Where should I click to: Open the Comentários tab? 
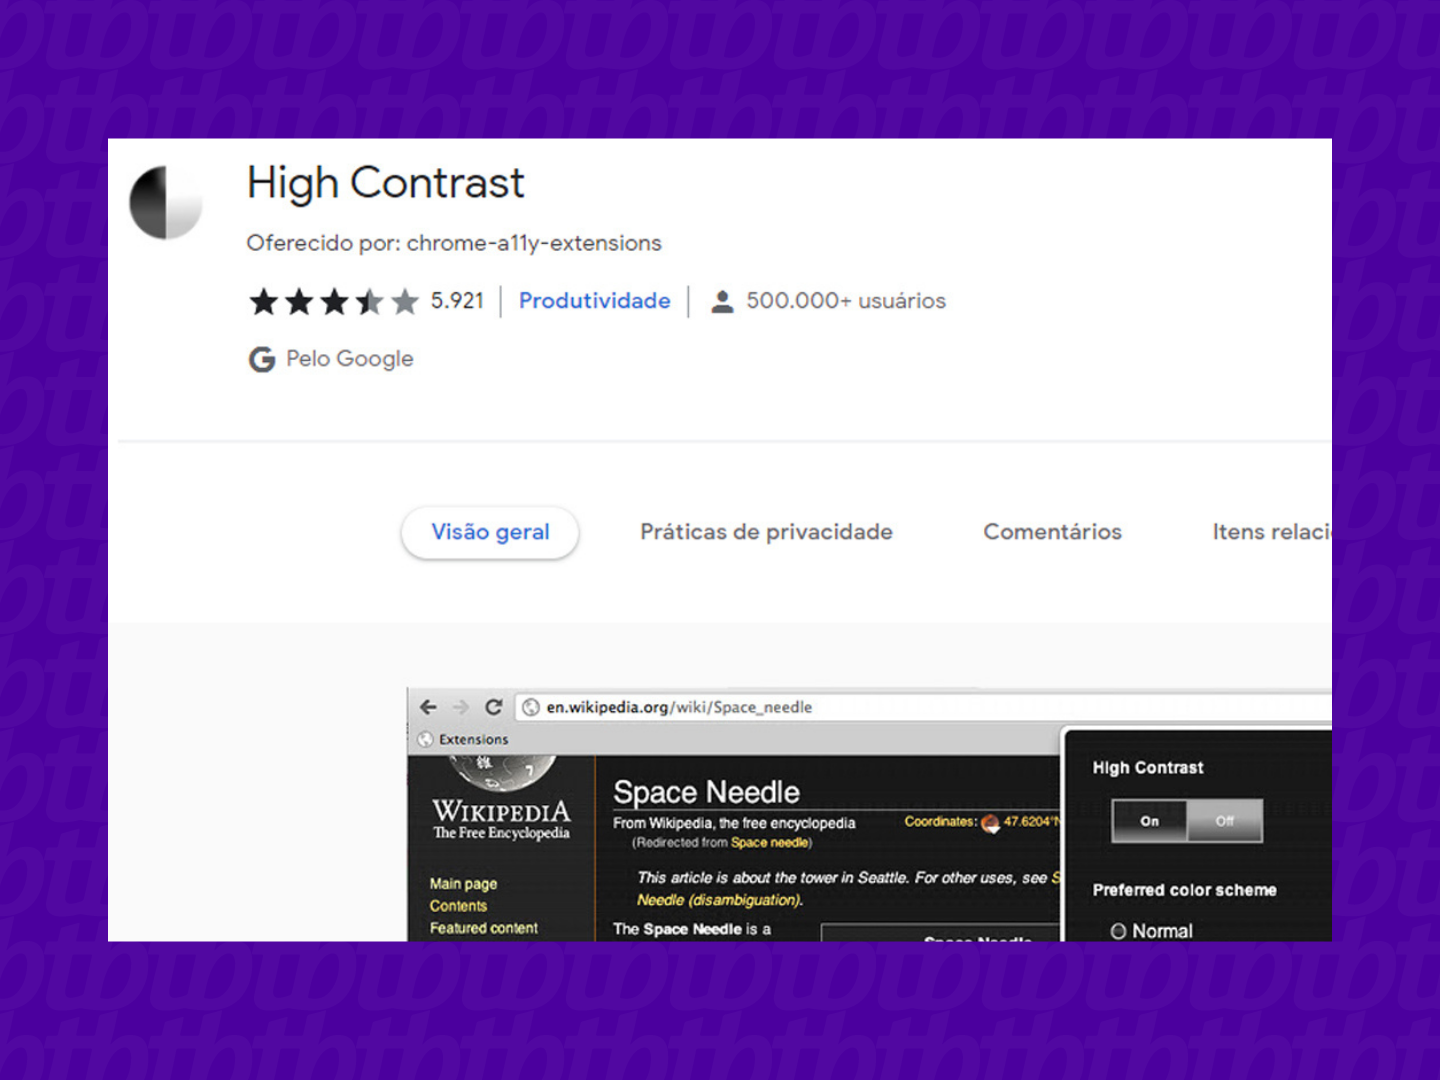tap(1052, 532)
